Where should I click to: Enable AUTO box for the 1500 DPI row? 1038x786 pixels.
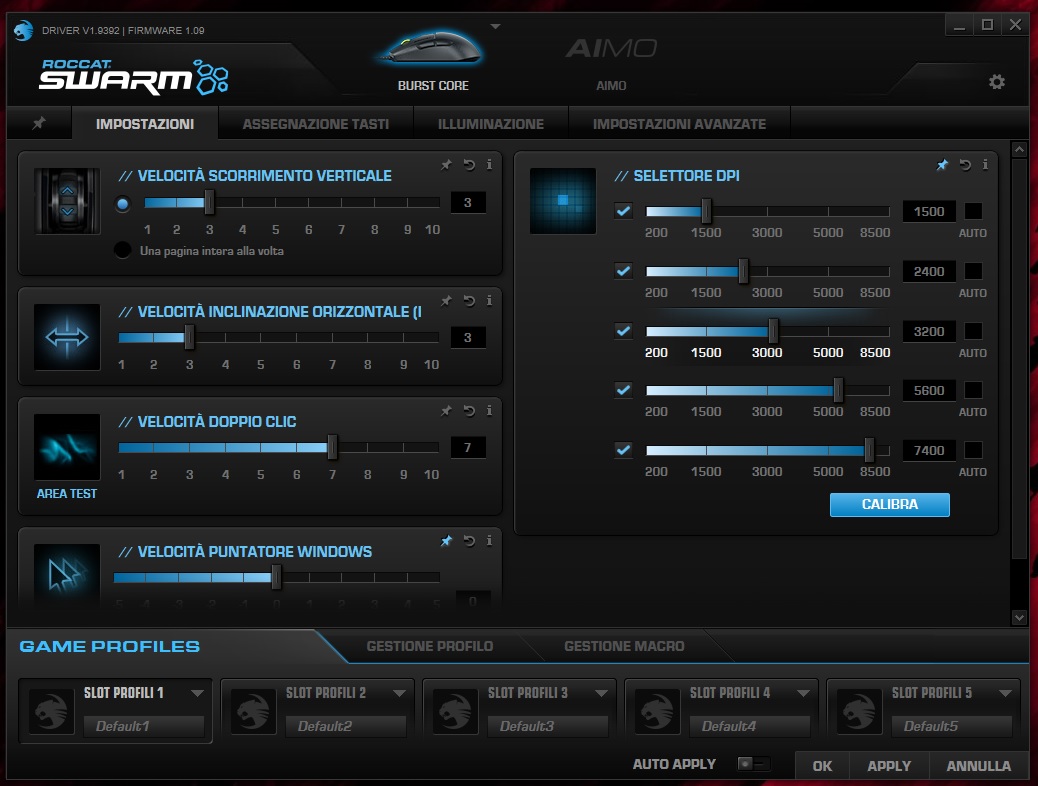pos(973,211)
